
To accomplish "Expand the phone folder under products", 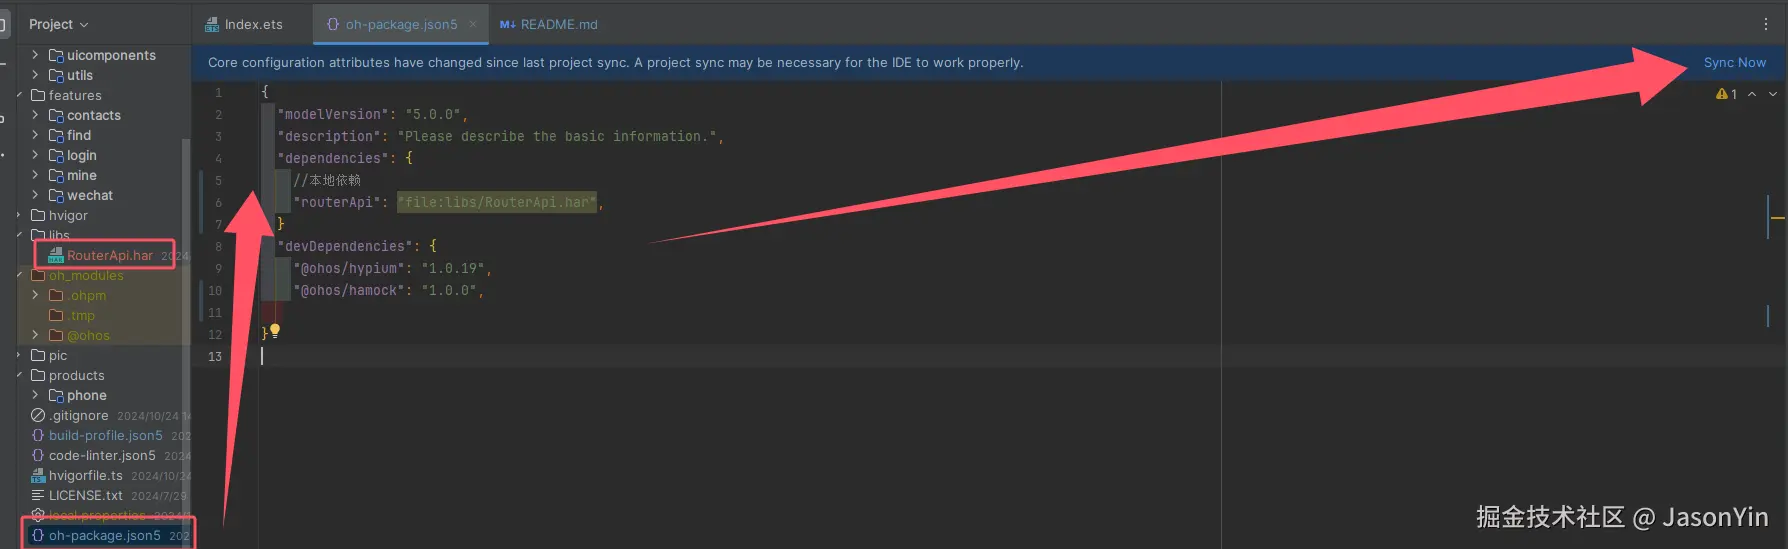I will (x=35, y=395).
